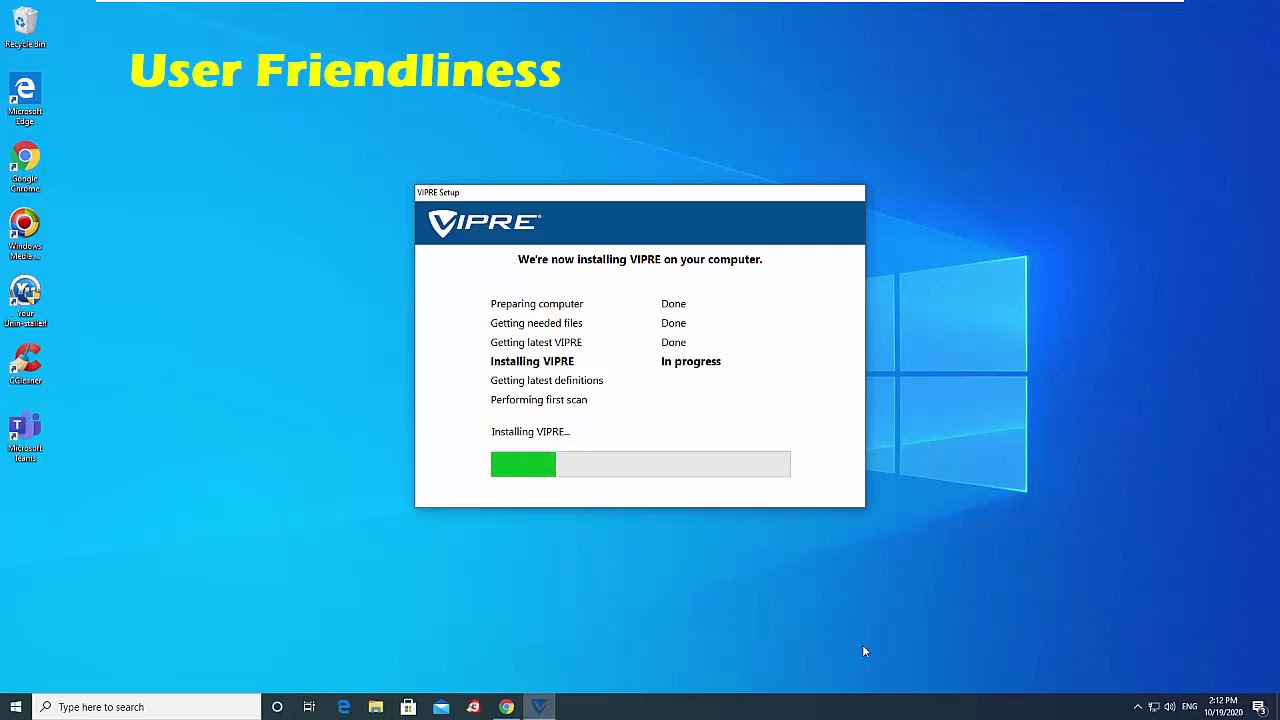Open network status in the system tray

1153,707
